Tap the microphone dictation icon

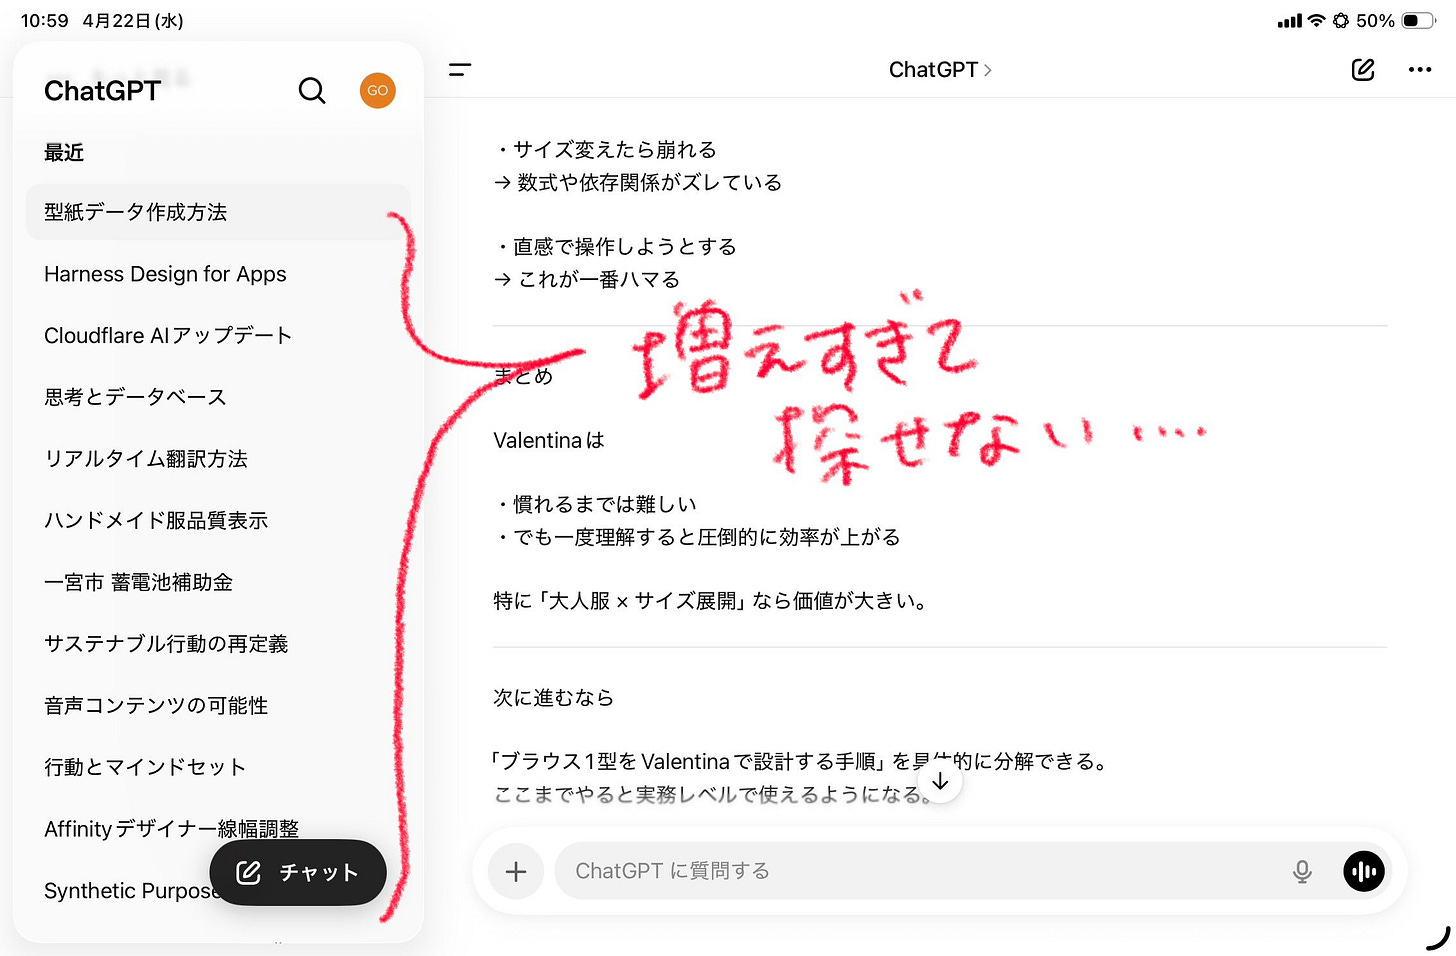(1302, 871)
